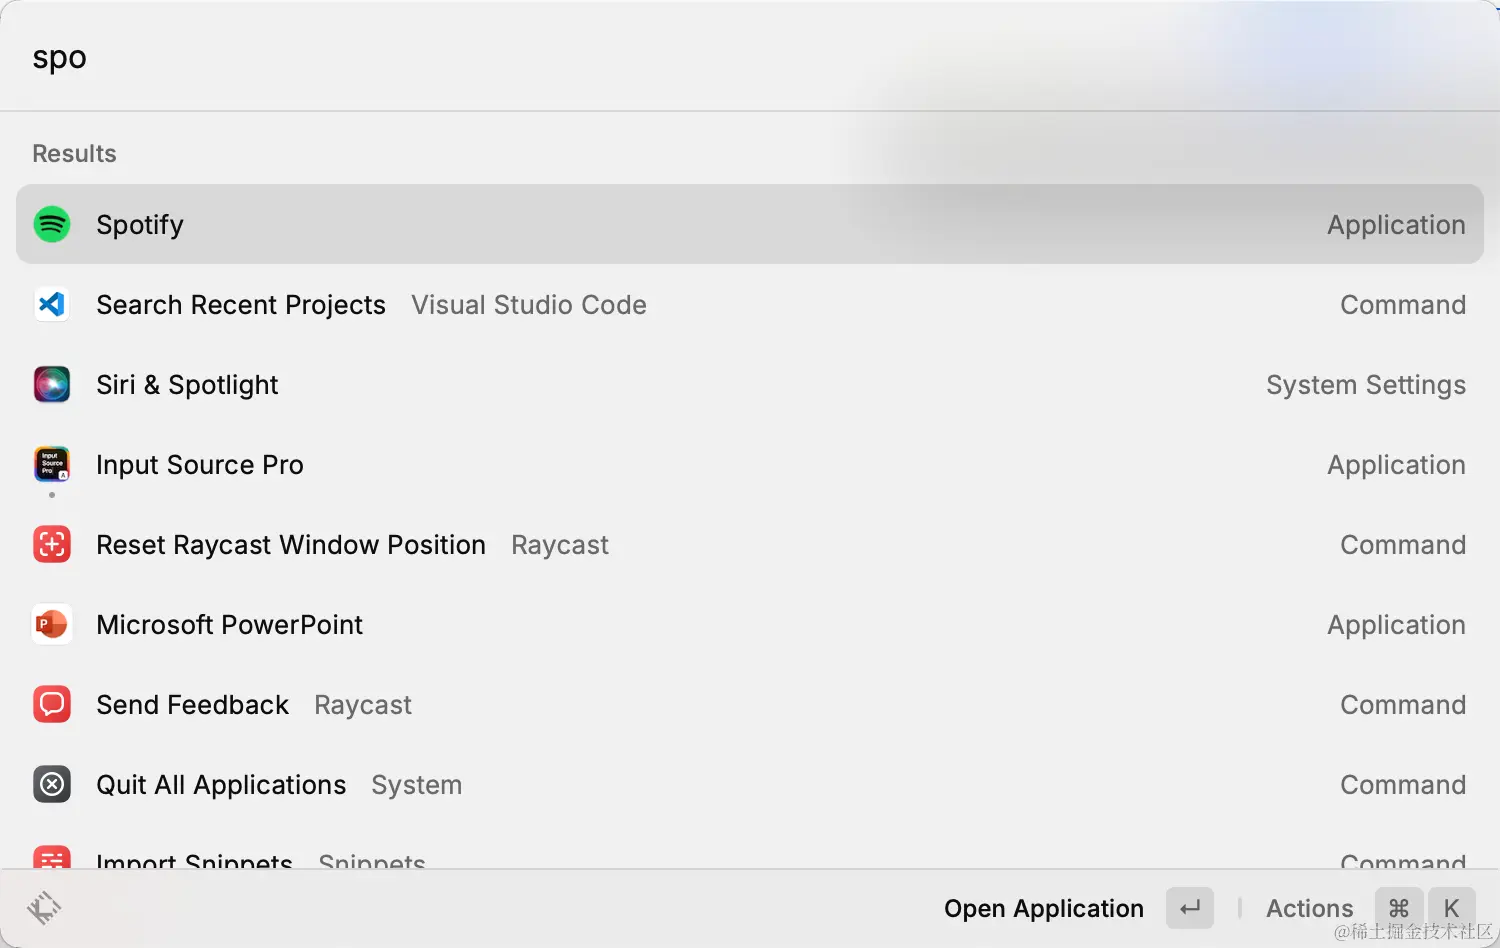Select Microsoft PowerPoint result
The image size is (1500, 948).
click(750, 624)
